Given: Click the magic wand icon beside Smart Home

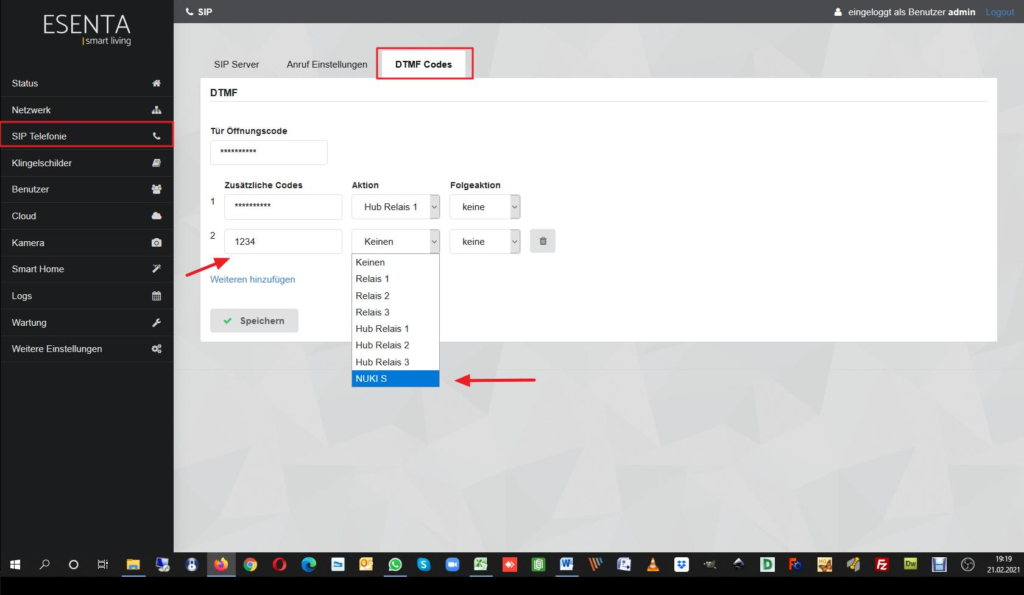Looking at the screenshot, I should coord(156,269).
